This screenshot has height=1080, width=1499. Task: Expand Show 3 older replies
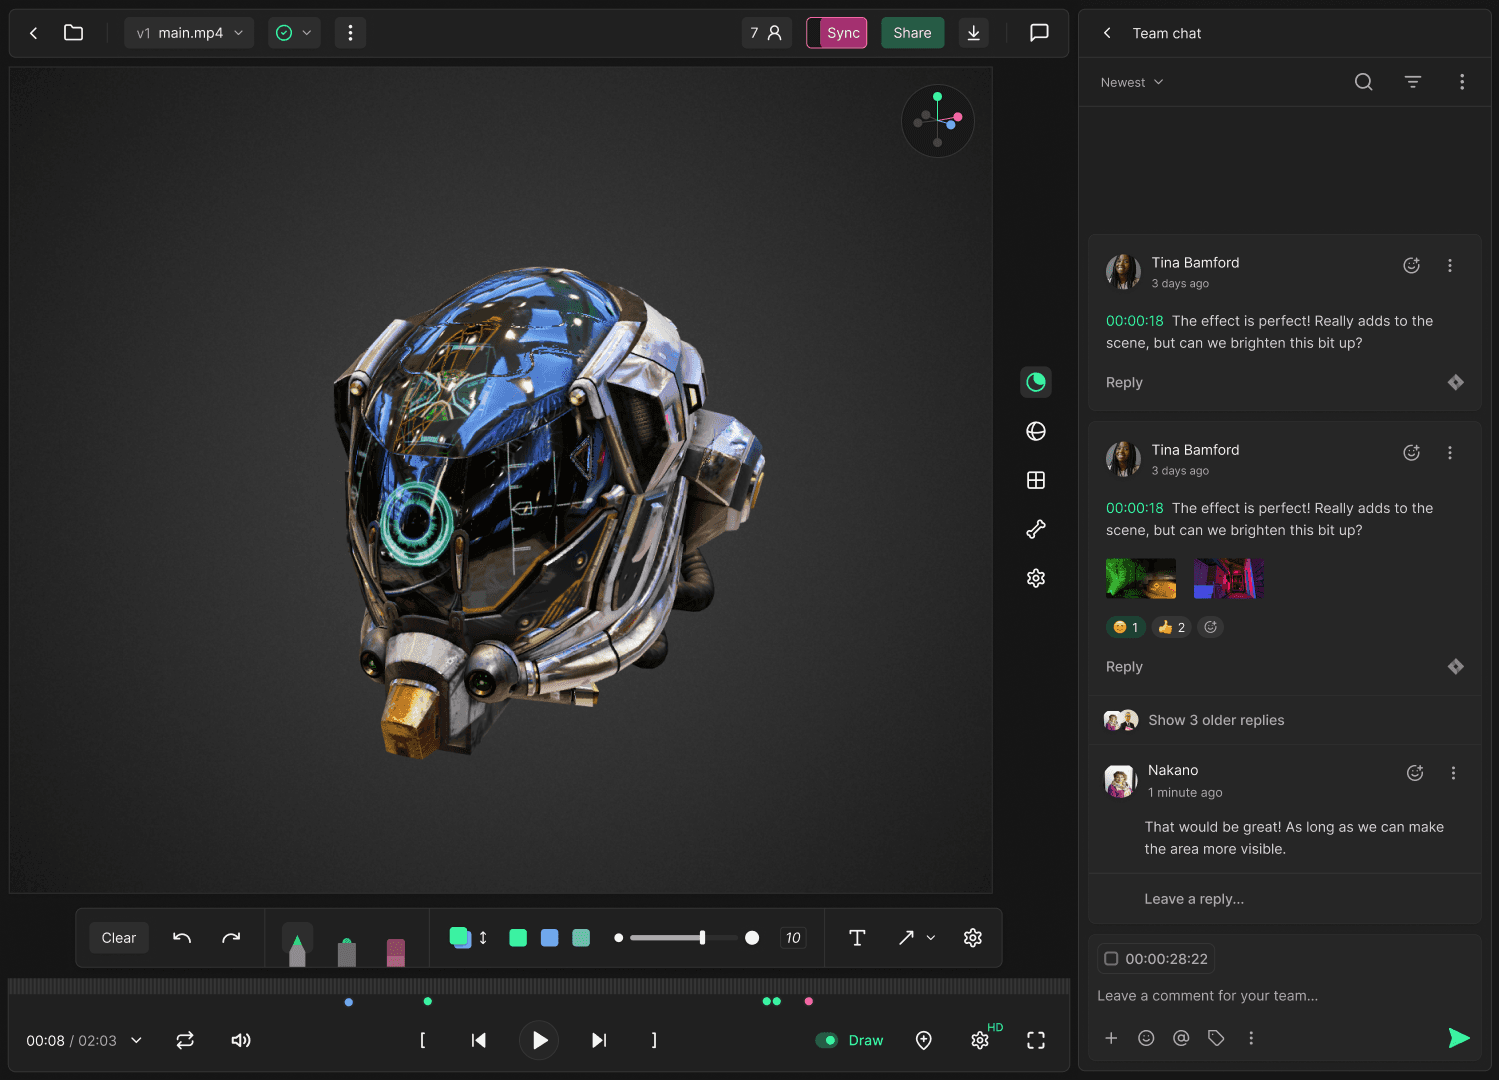[1216, 720]
